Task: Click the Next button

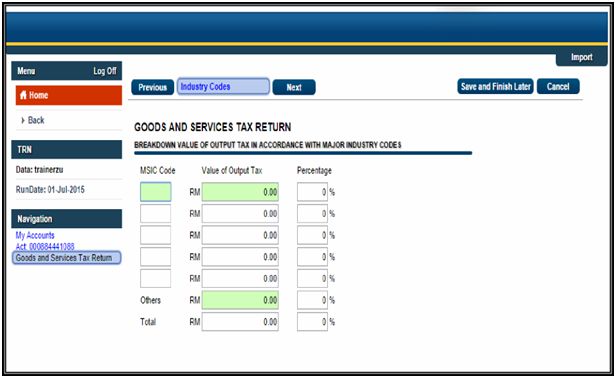Action: click(x=294, y=87)
